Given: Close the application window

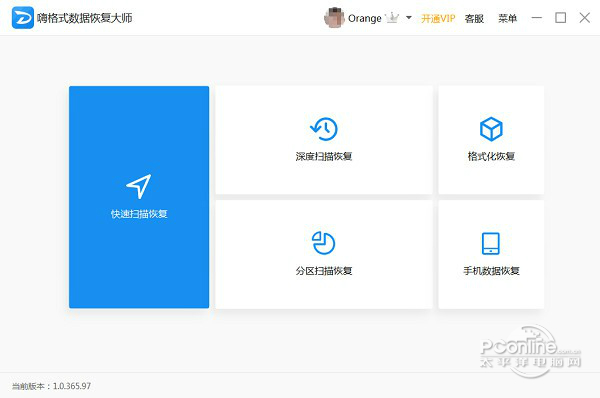Looking at the screenshot, I should (x=585, y=18).
